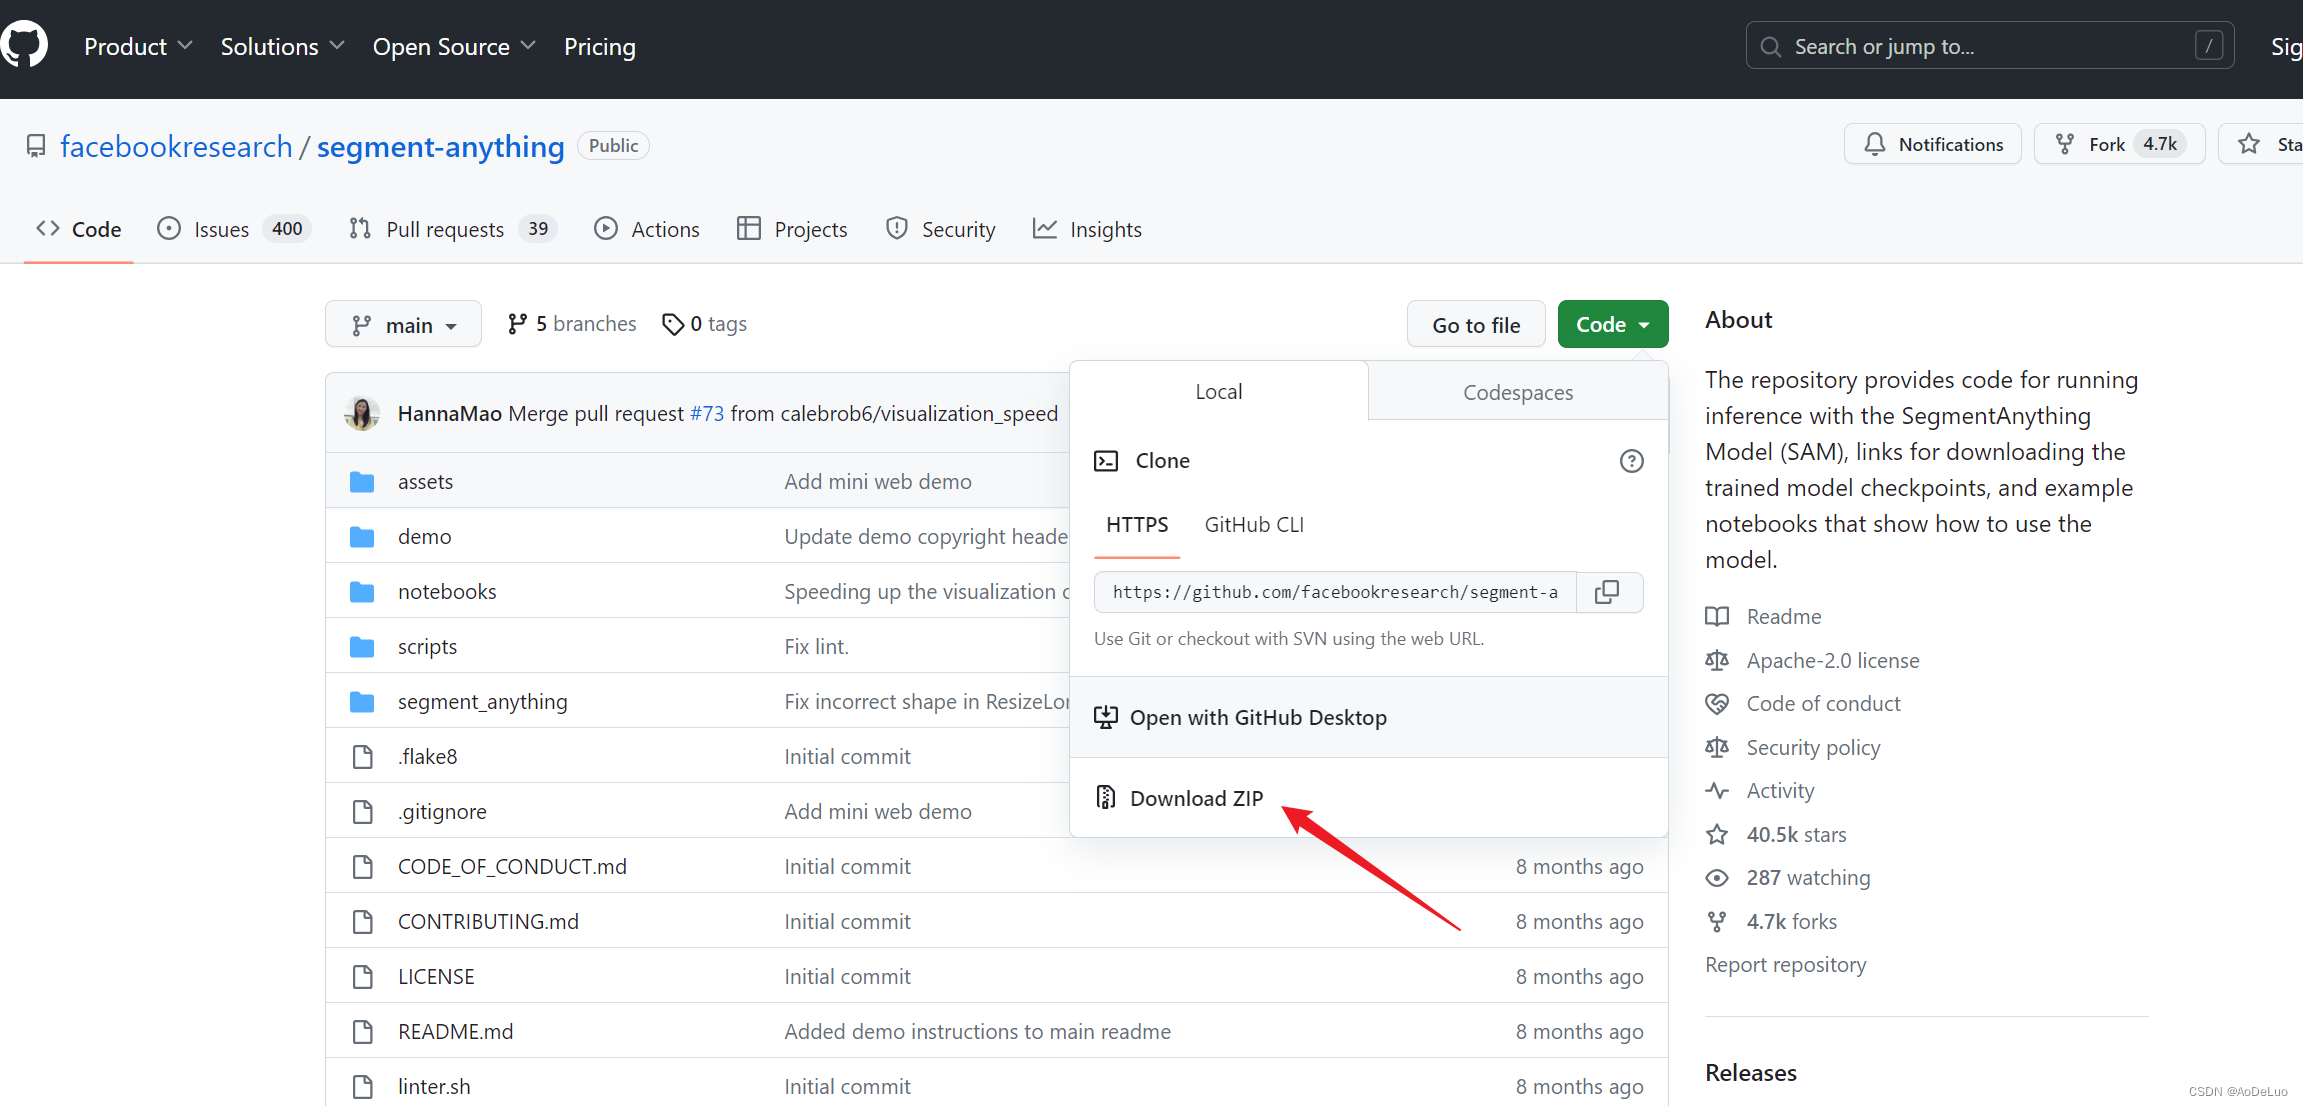Click the scripts folder icon
Screen dimensions: 2303x1106
pos(362,647)
